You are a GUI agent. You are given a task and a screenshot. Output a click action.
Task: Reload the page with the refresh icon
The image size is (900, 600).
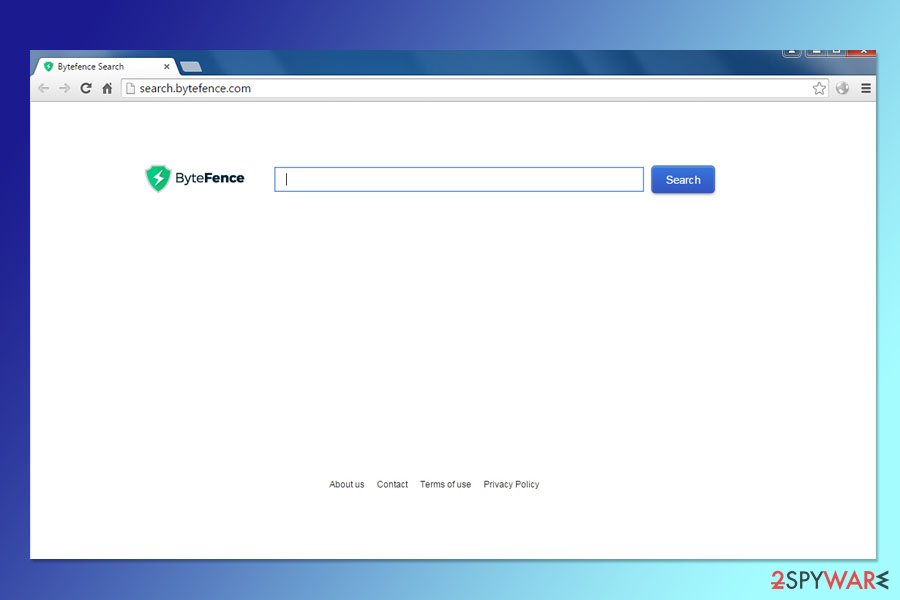tap(86, 88)
